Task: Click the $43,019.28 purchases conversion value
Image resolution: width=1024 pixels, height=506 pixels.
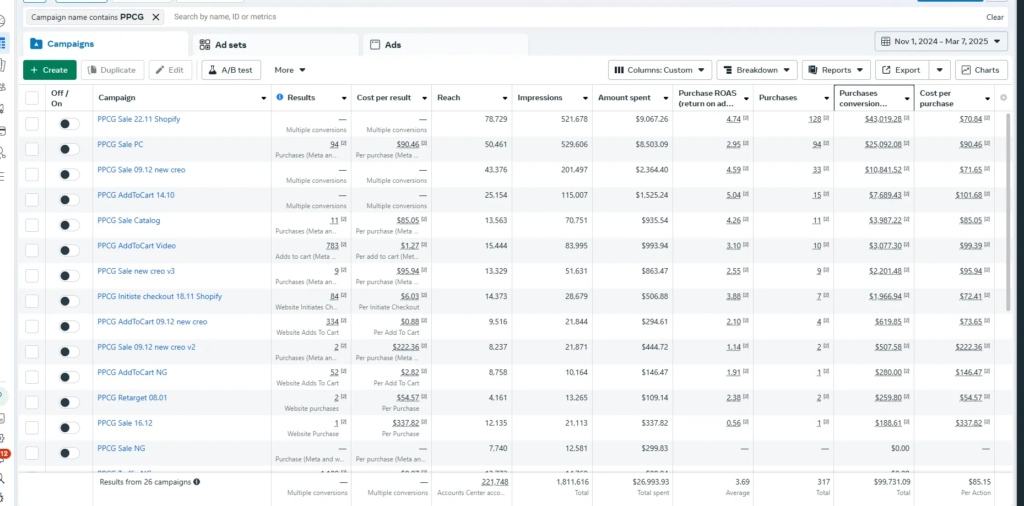Action: tap(883, 119)
